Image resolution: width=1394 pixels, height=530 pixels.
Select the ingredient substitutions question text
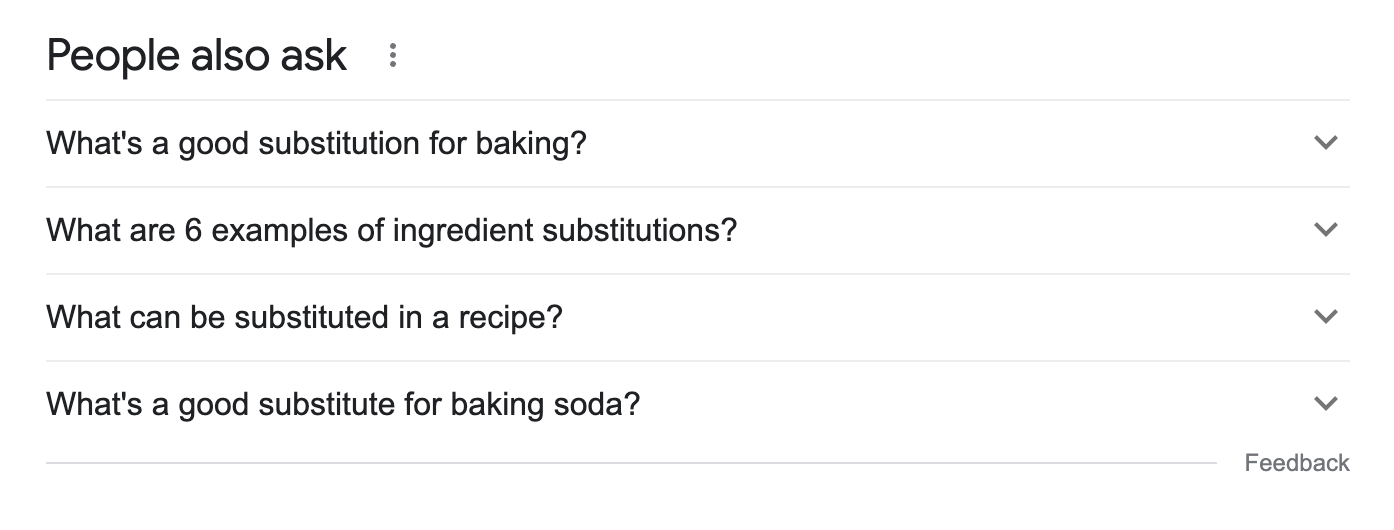coord(391,231)
